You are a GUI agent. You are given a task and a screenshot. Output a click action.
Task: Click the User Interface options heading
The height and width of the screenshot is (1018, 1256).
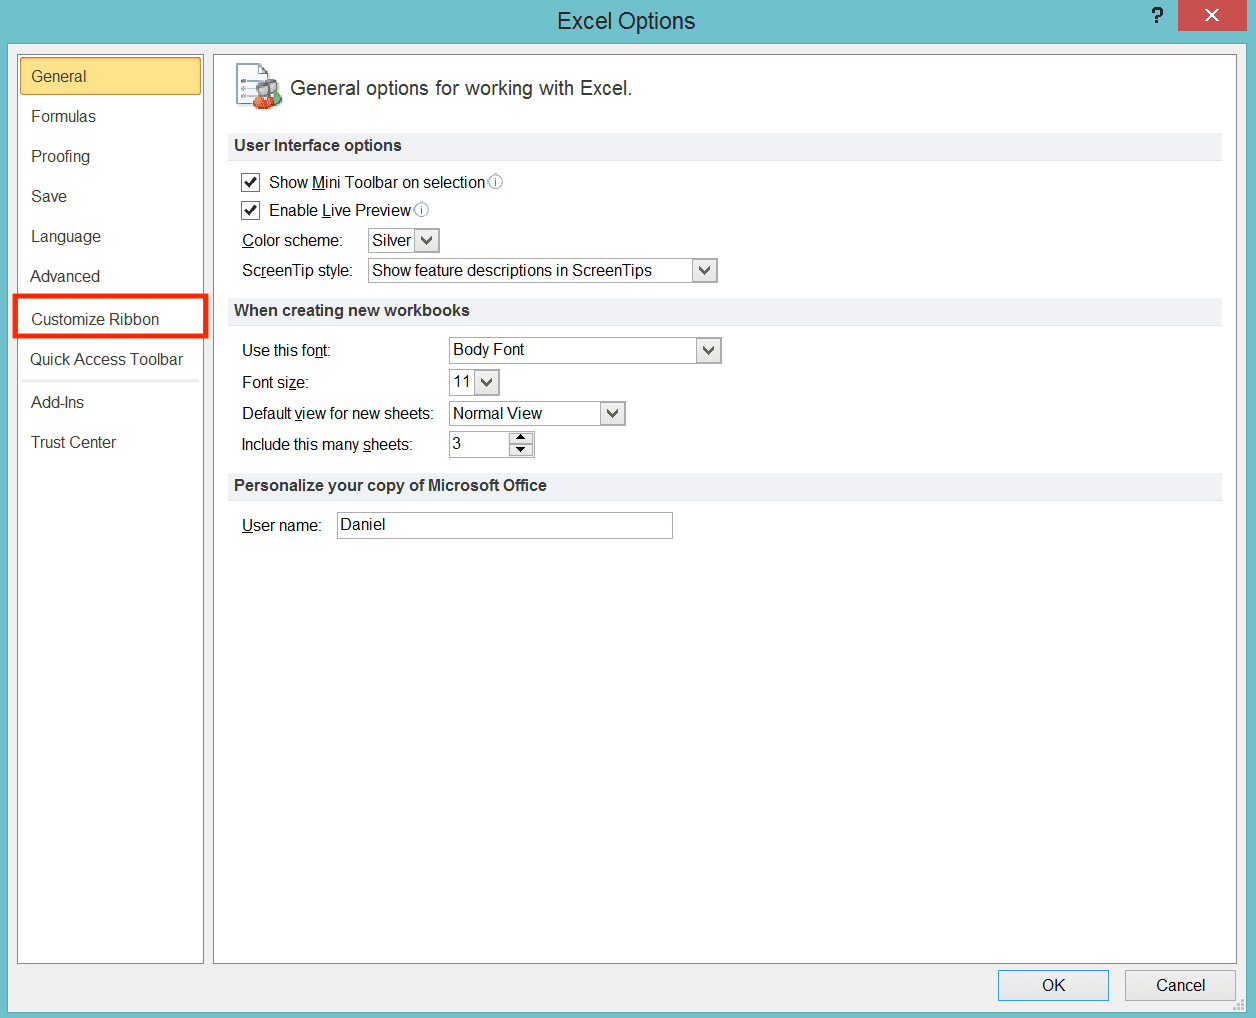click(318, 145)
